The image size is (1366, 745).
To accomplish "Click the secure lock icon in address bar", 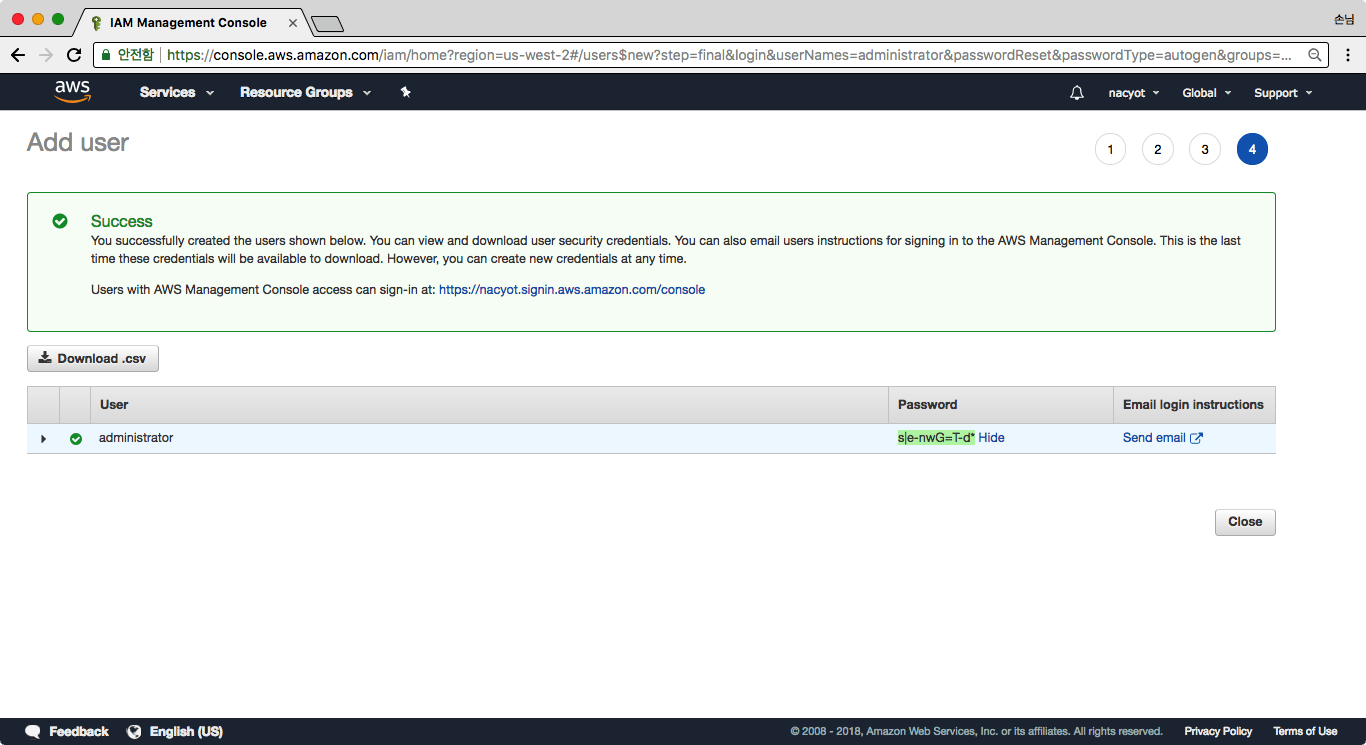I will [x=105, y=55].
